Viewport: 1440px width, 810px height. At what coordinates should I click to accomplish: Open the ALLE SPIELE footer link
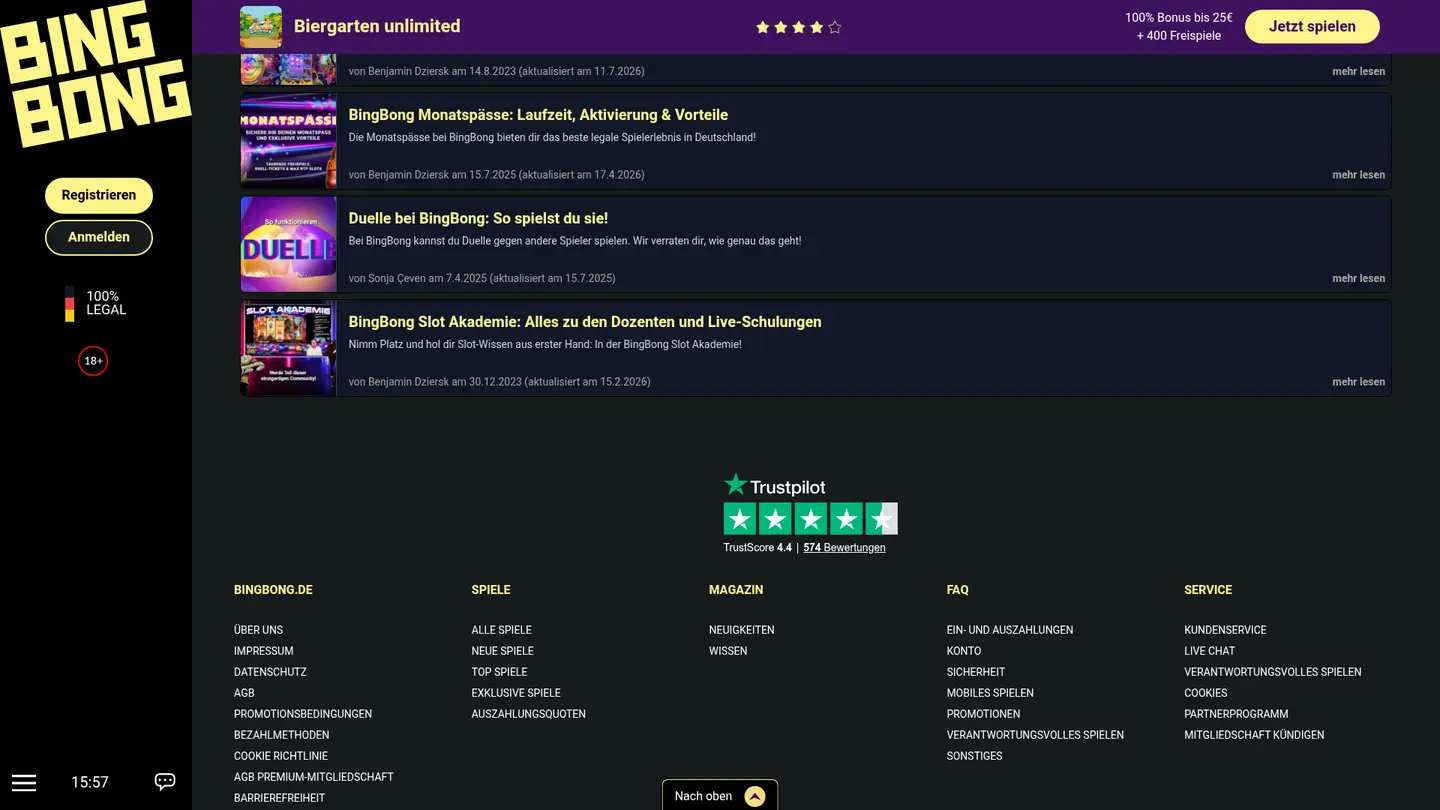(x=501, y=630)
